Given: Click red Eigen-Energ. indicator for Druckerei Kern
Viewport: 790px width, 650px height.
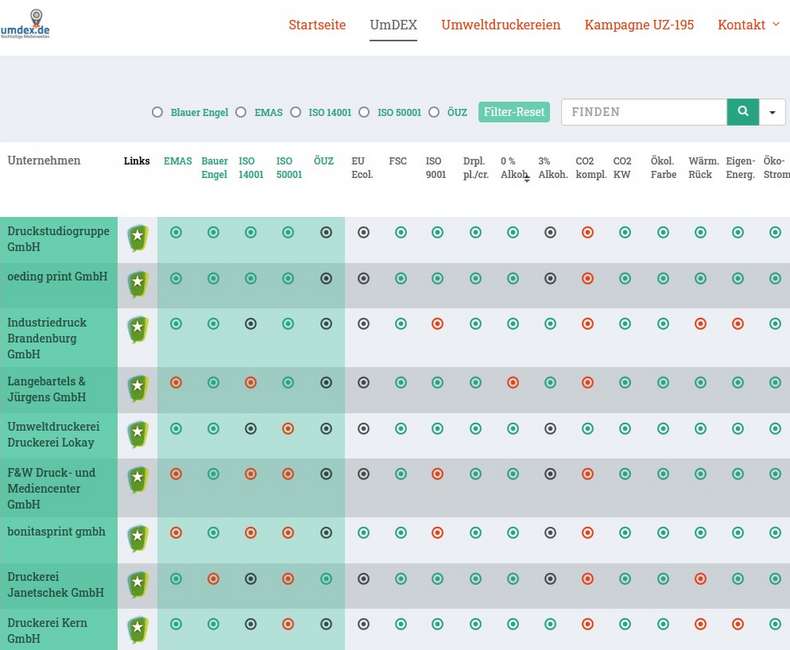Looking at the screenshot, I should [x=738, y=624].
